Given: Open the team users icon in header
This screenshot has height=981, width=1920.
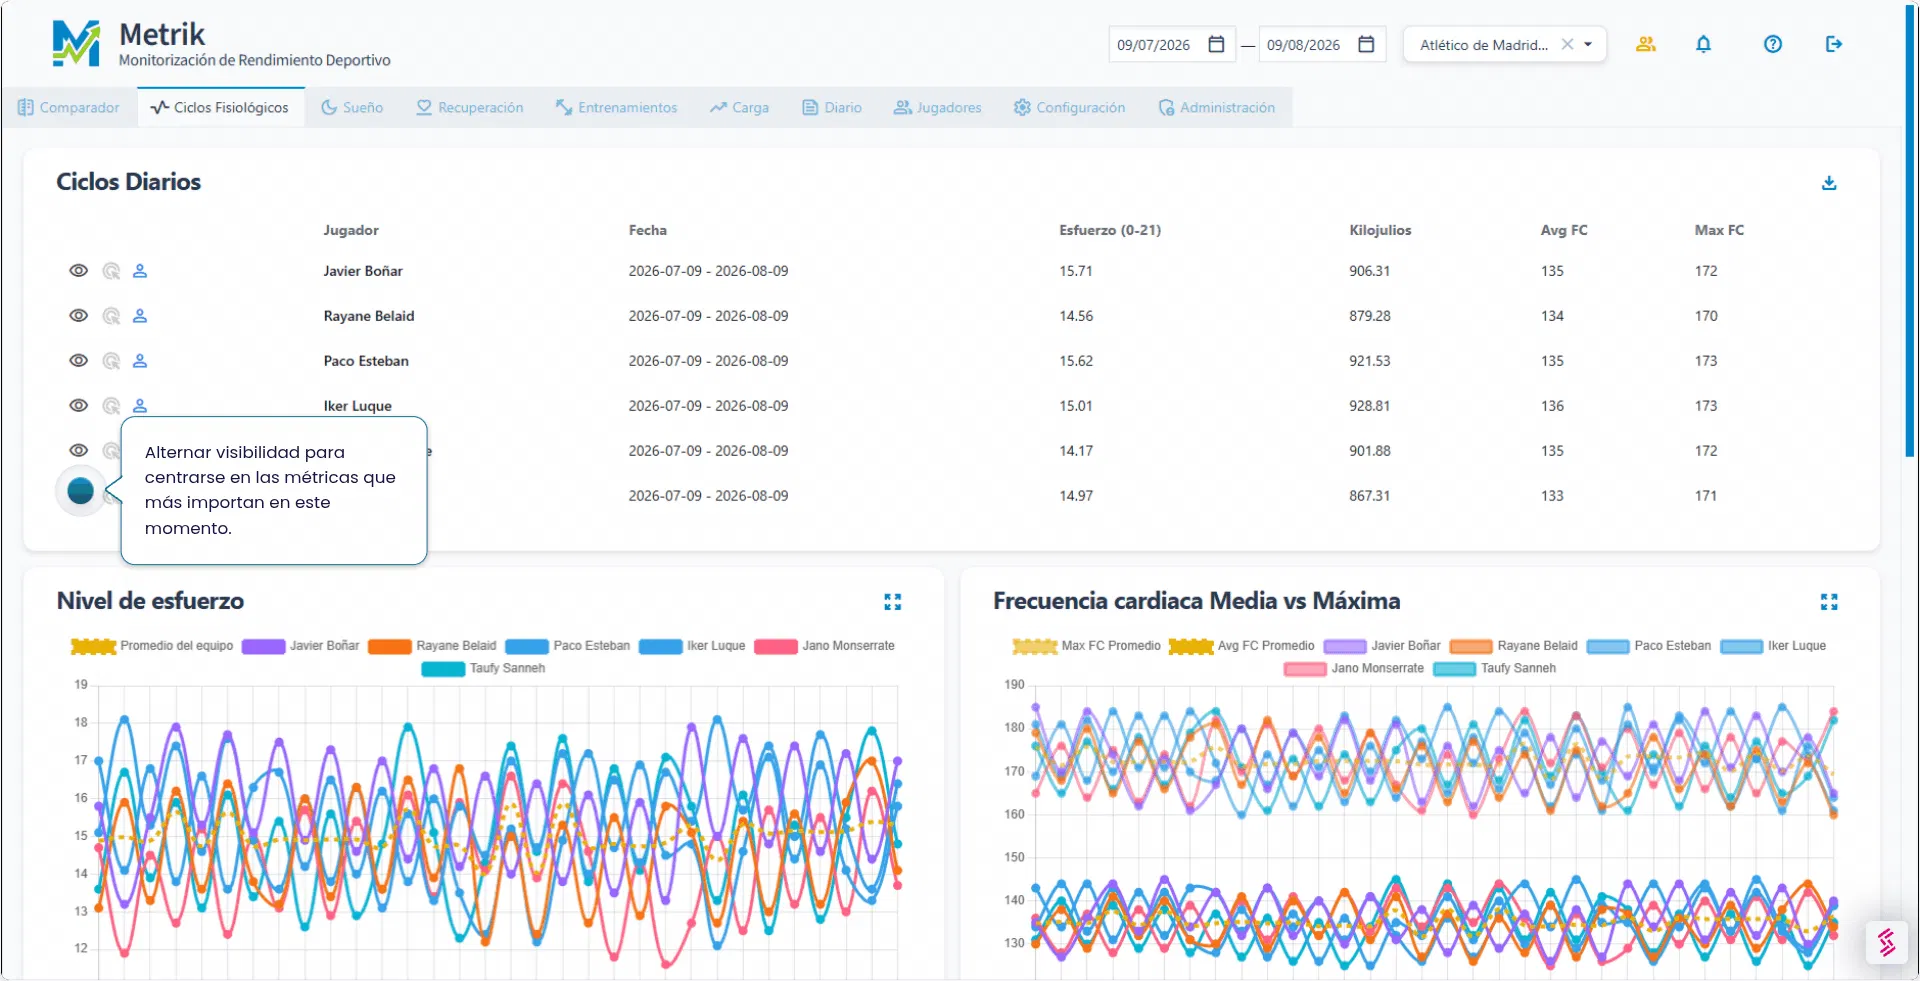Looking at the screenshot, I should pos(1645,44).
